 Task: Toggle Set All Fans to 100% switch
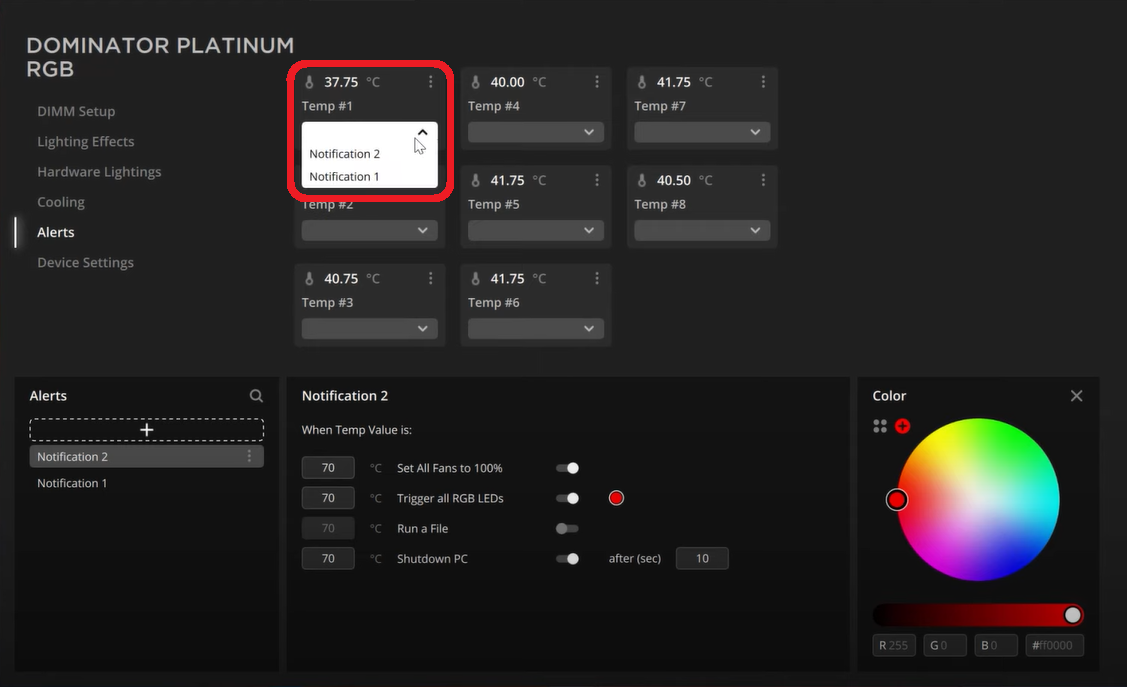pyautogui.click(x=567, y=468)
